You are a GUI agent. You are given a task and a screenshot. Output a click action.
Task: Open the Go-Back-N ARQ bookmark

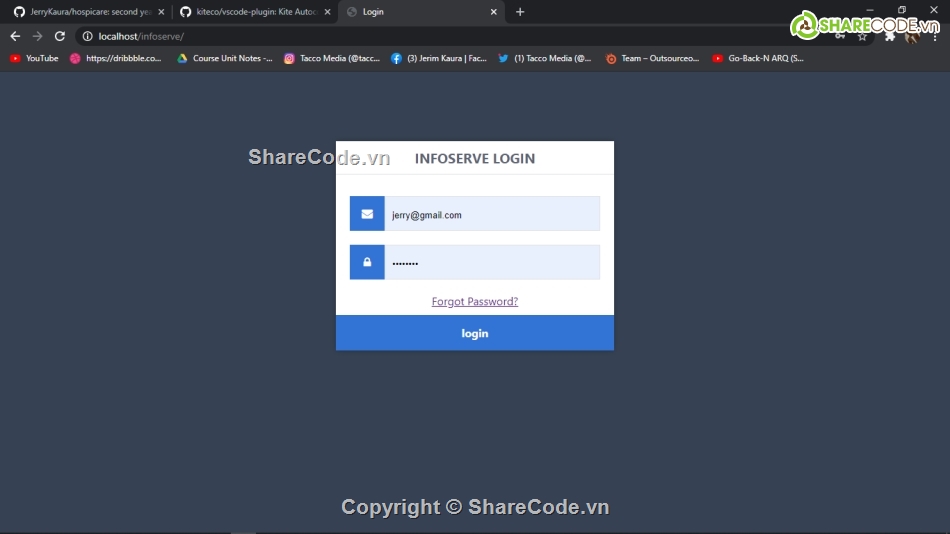pyautogui.click(x=759, y=58)
